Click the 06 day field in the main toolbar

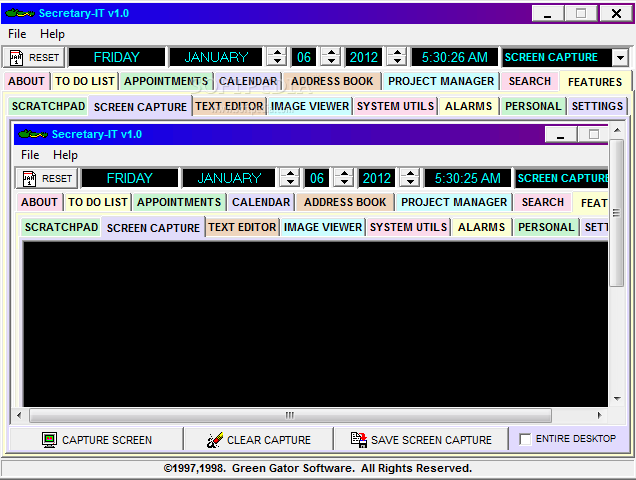304,57
